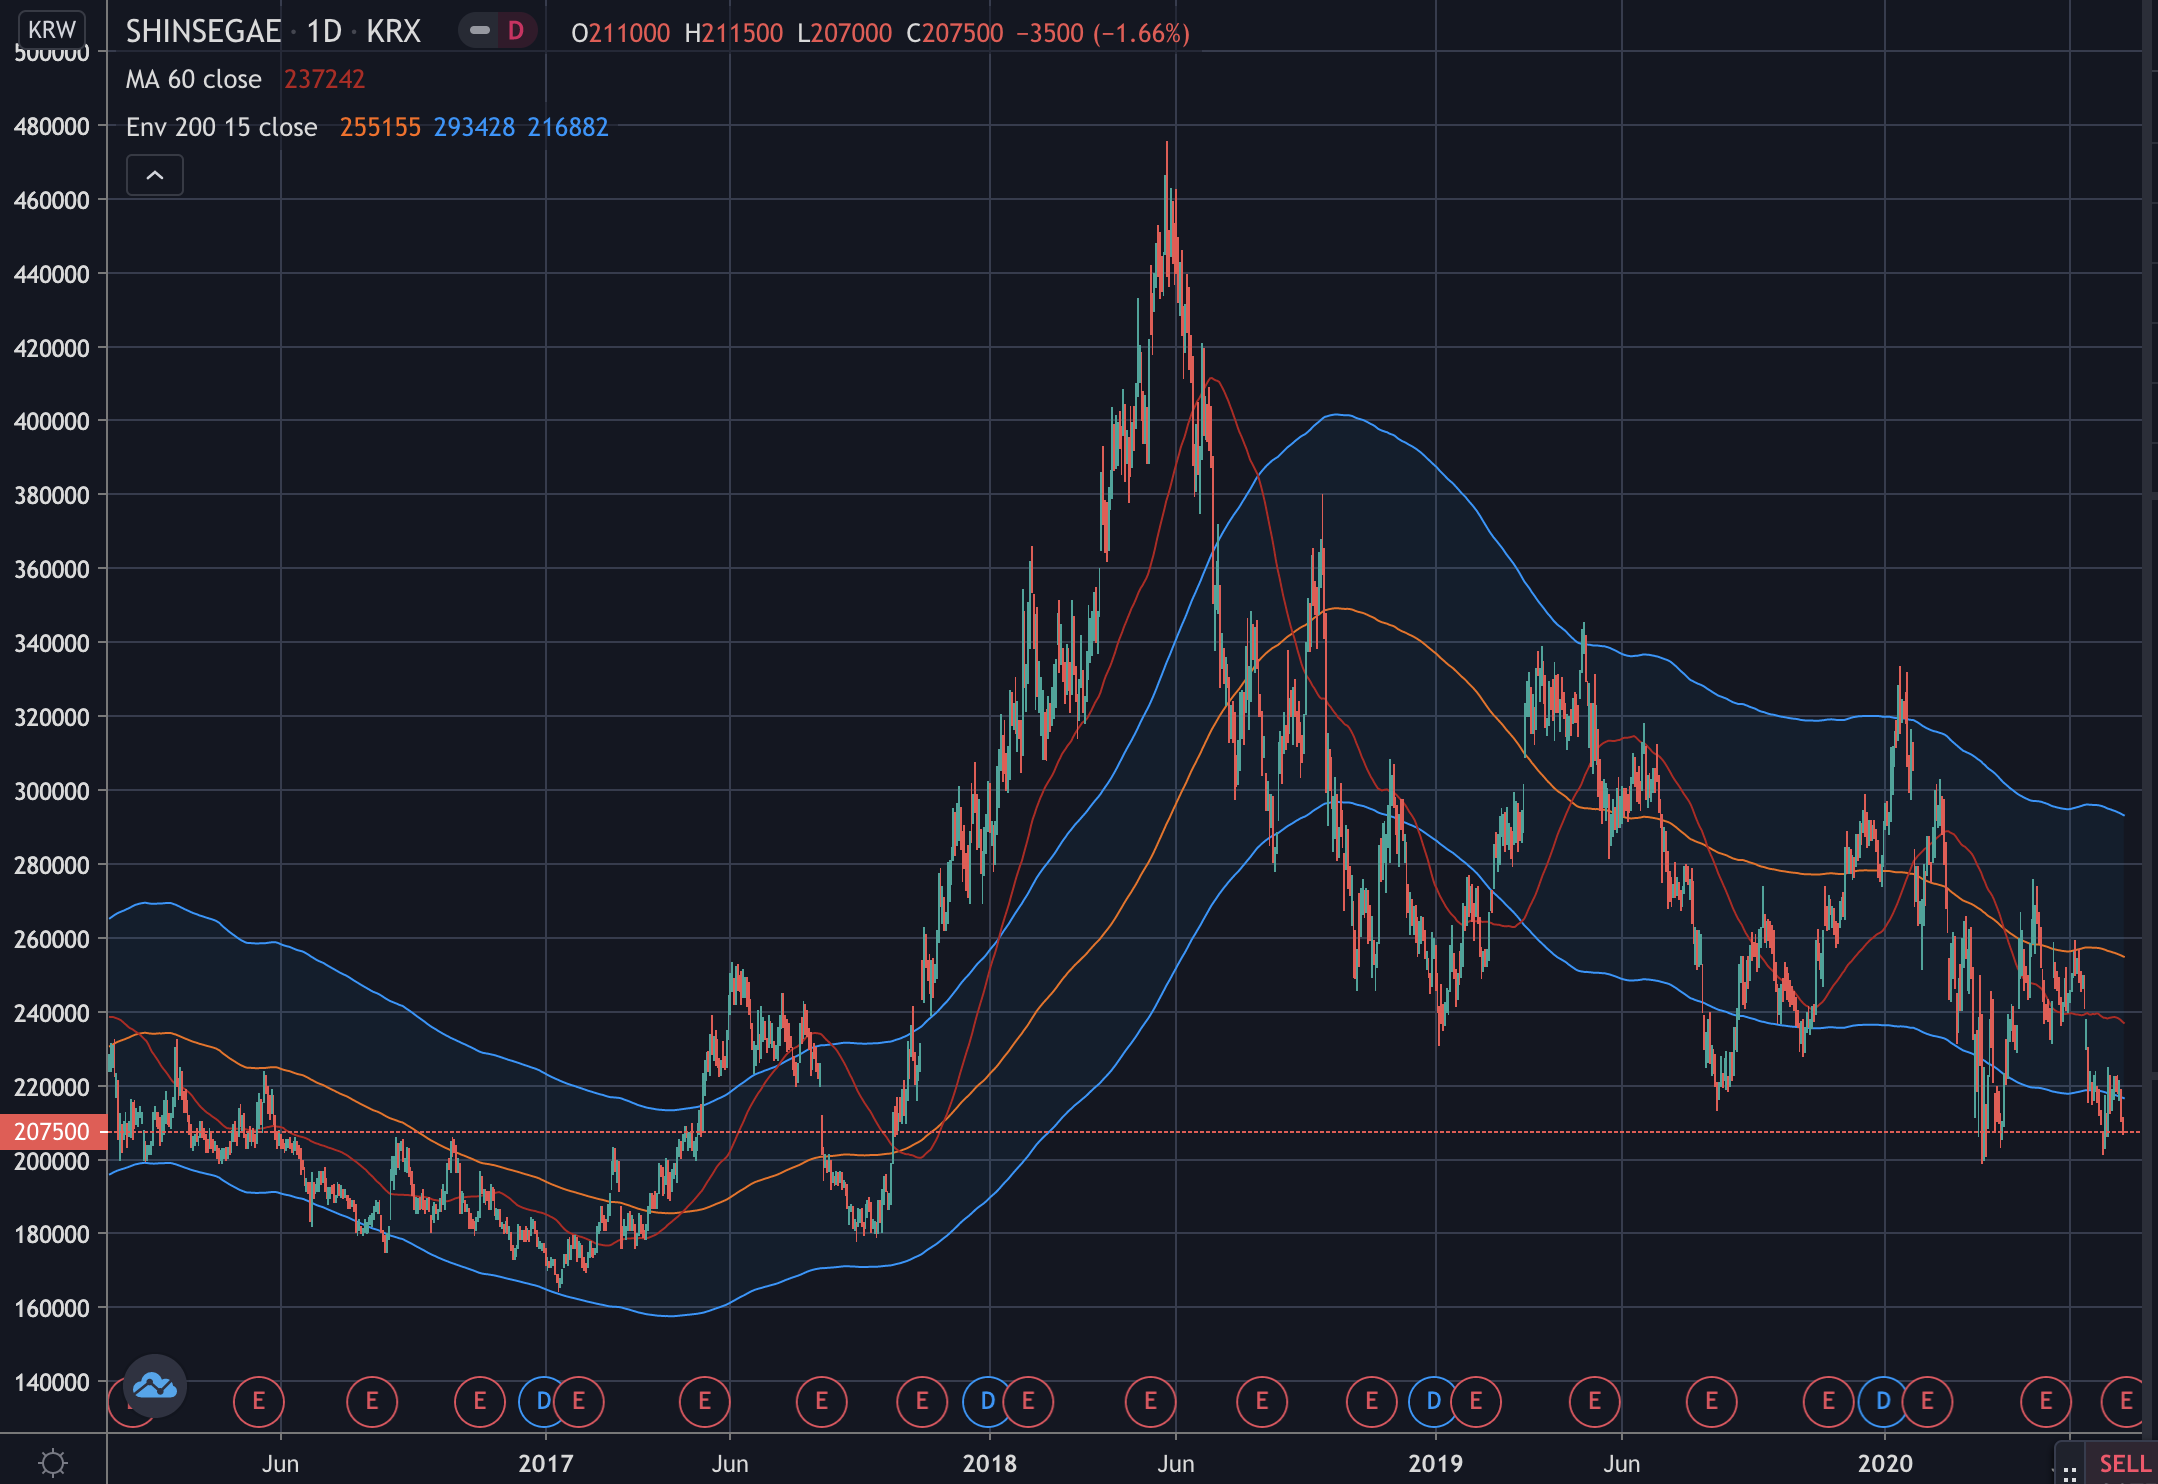Open chart settings gear at bottom-left corner
Image resolution: width=2158 pixels, height=1484 pixels.
(x=53, y=1463)
